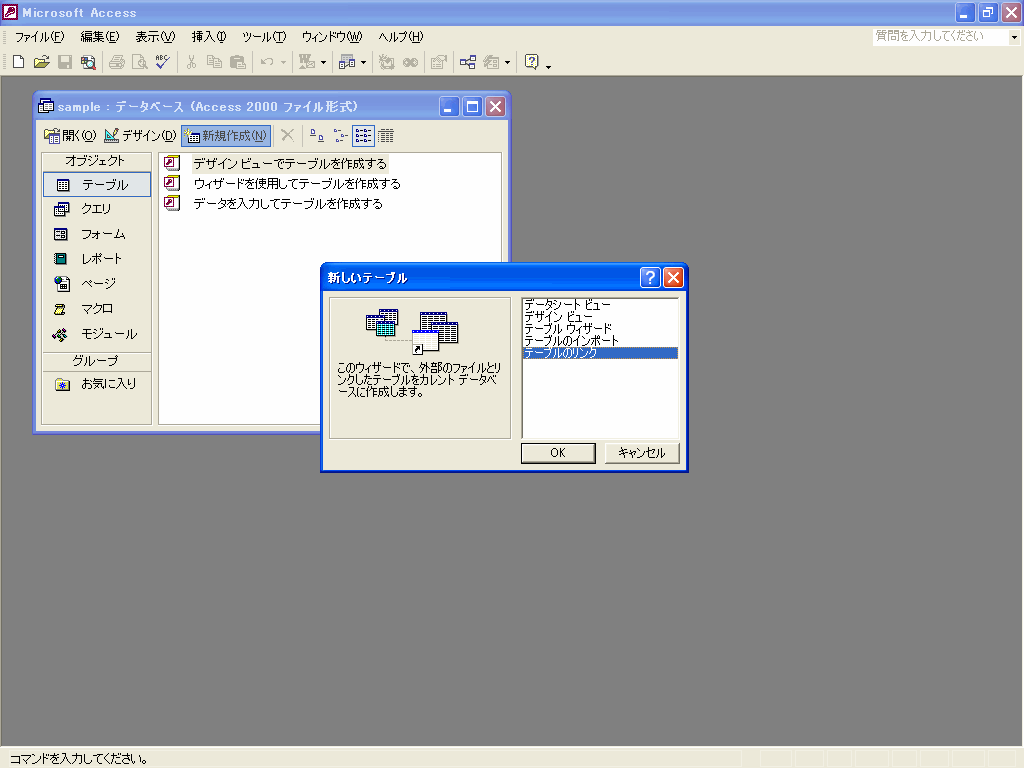Click the Office Links icon
This screenshot has width=1024, height=768.
[306, 62]
